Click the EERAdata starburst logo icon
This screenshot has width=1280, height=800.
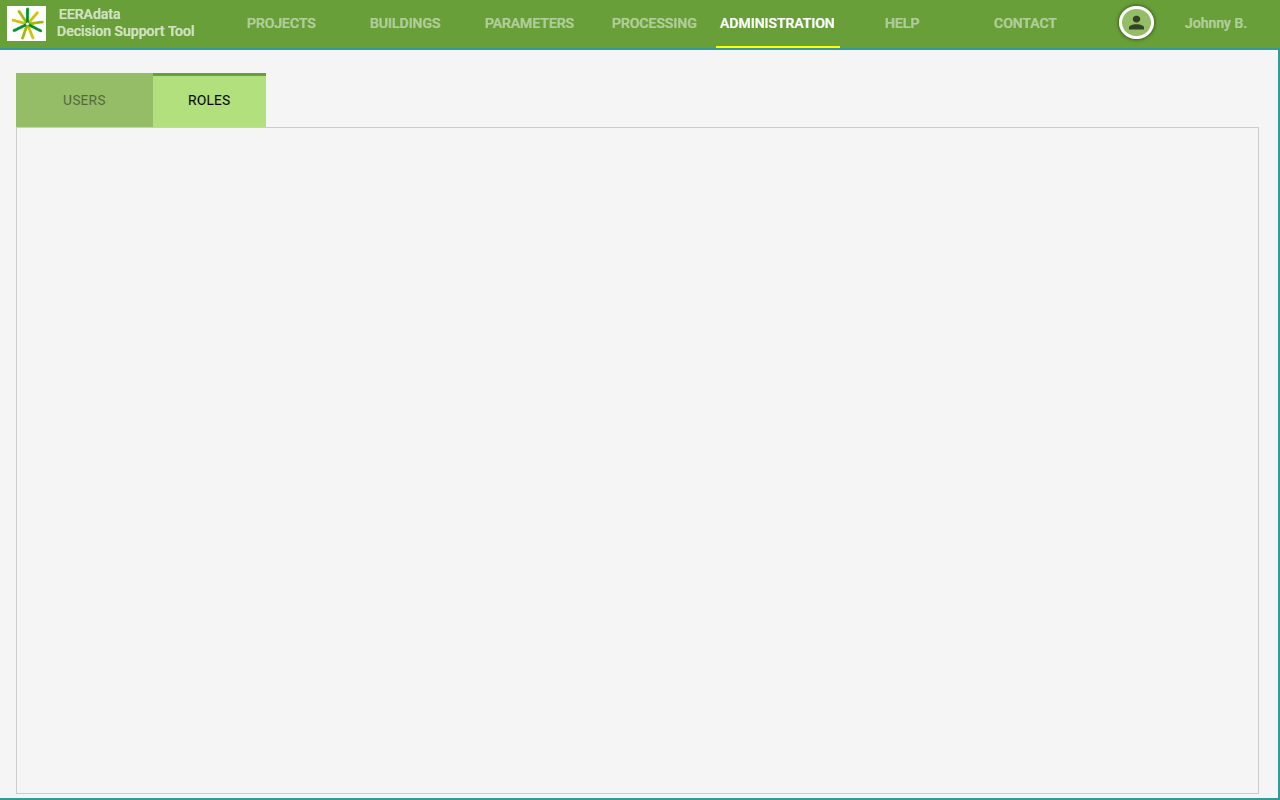26,23
